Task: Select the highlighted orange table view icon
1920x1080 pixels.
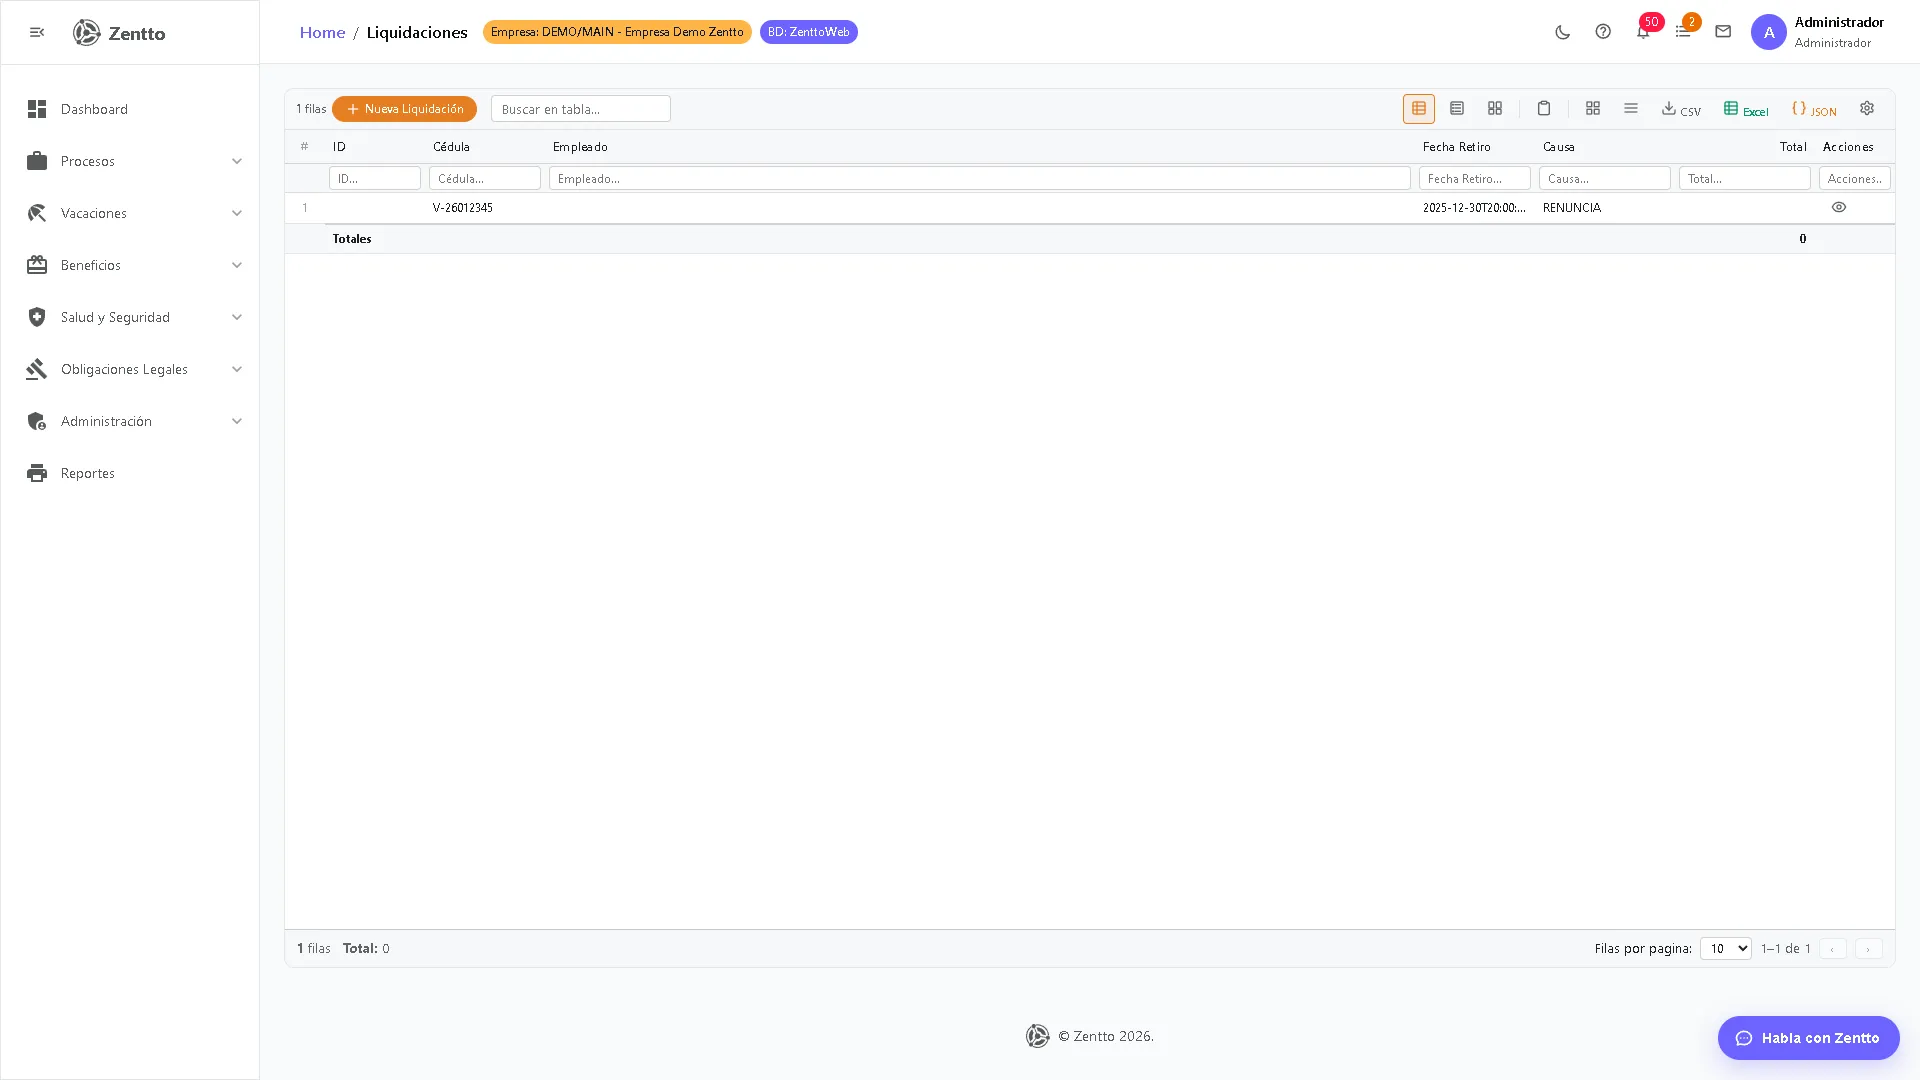Action: [1418, 109]
